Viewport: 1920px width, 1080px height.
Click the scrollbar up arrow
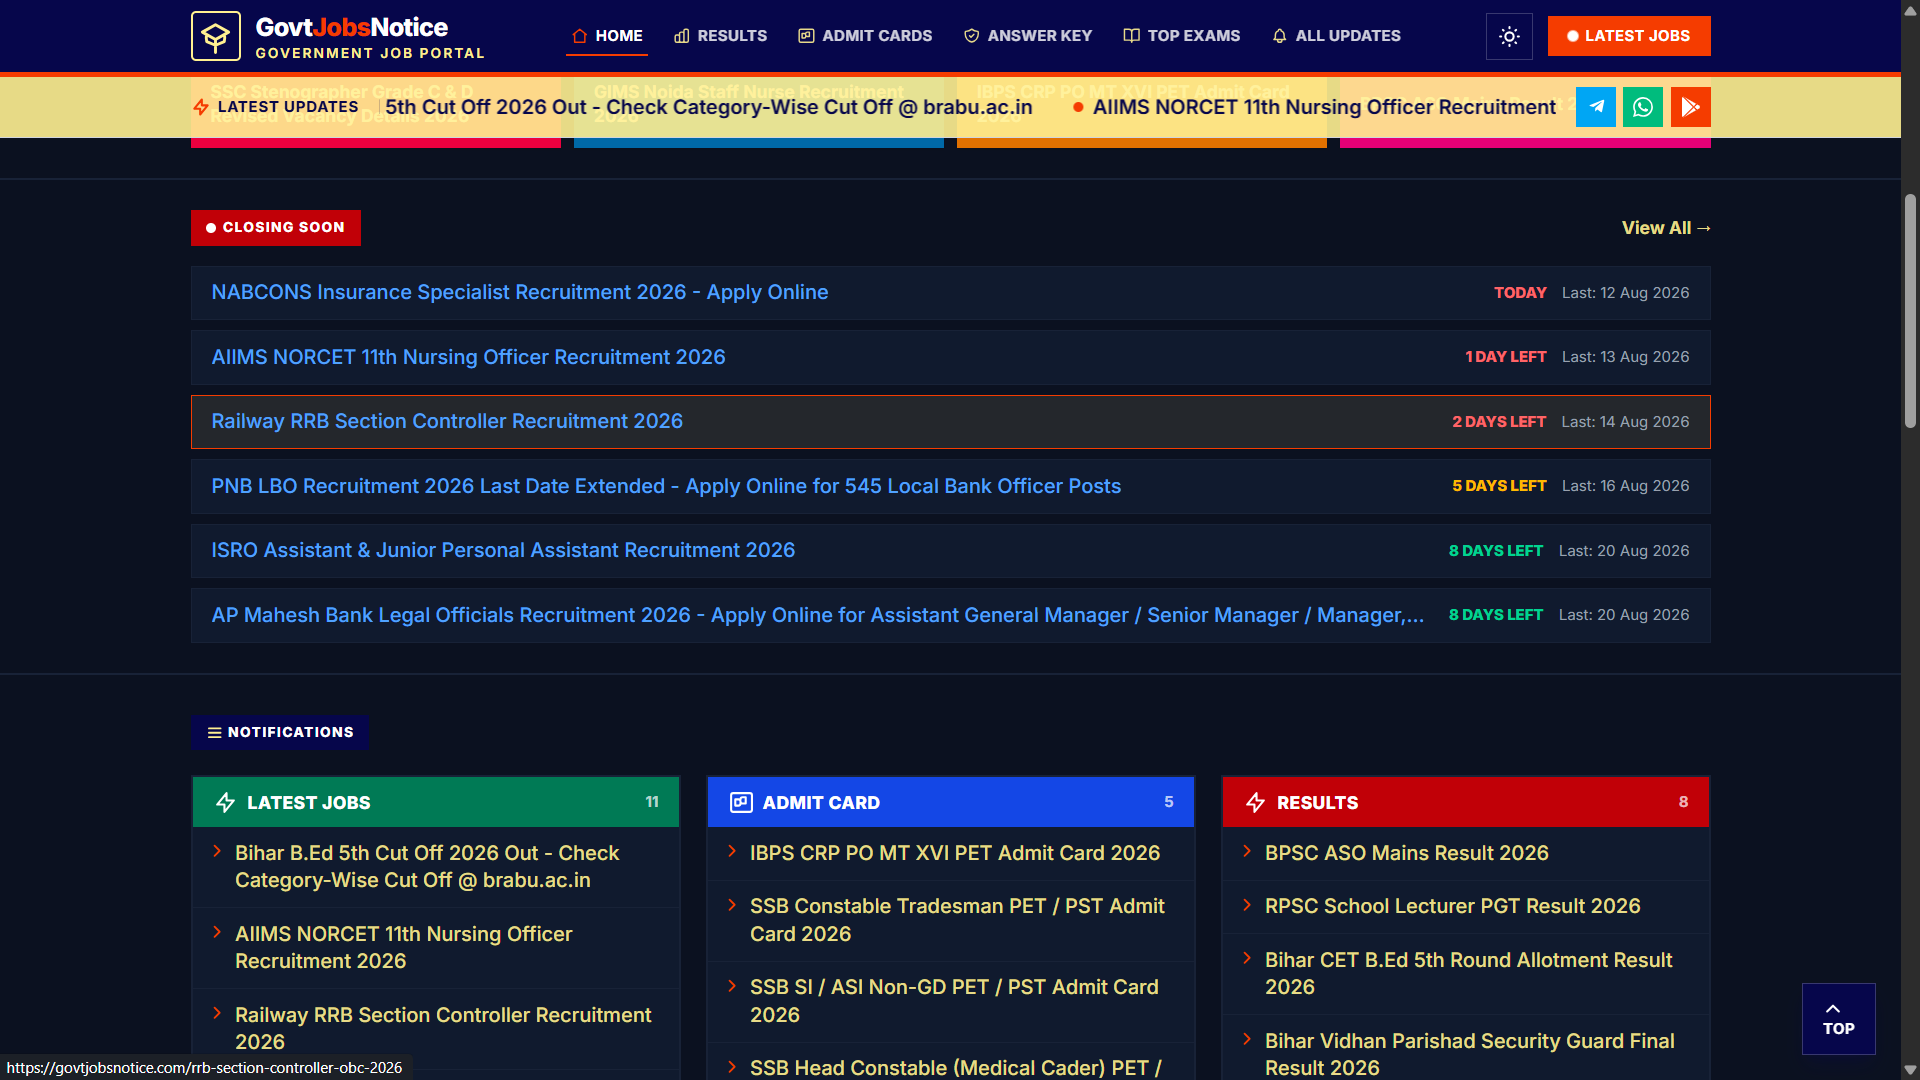tap(1910, 9)
